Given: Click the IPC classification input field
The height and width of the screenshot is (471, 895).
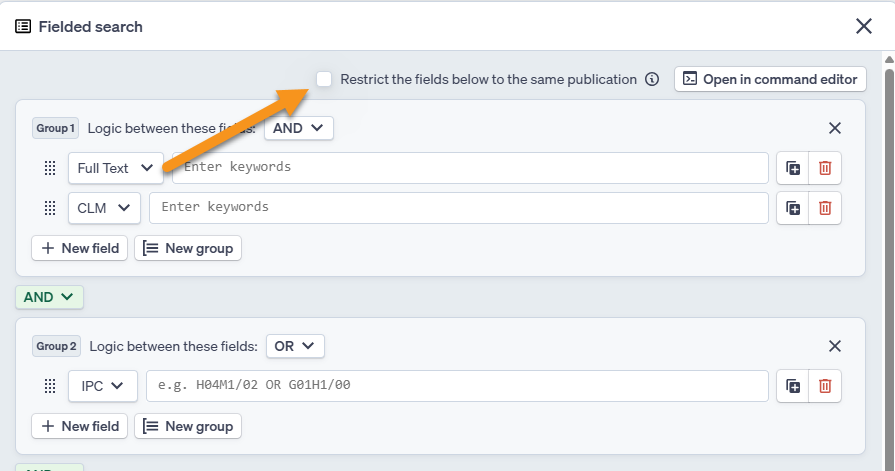Looking at the screenshot, I should 457,386.
